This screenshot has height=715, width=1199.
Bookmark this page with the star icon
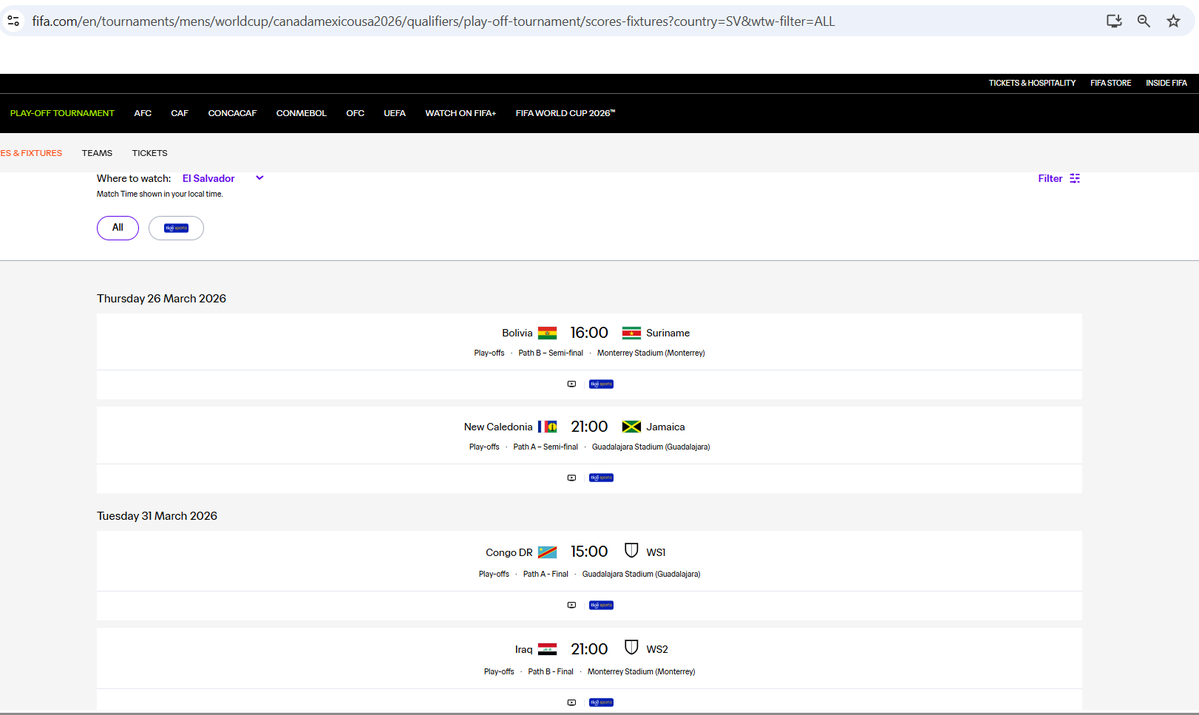(x=1173, y=21)
